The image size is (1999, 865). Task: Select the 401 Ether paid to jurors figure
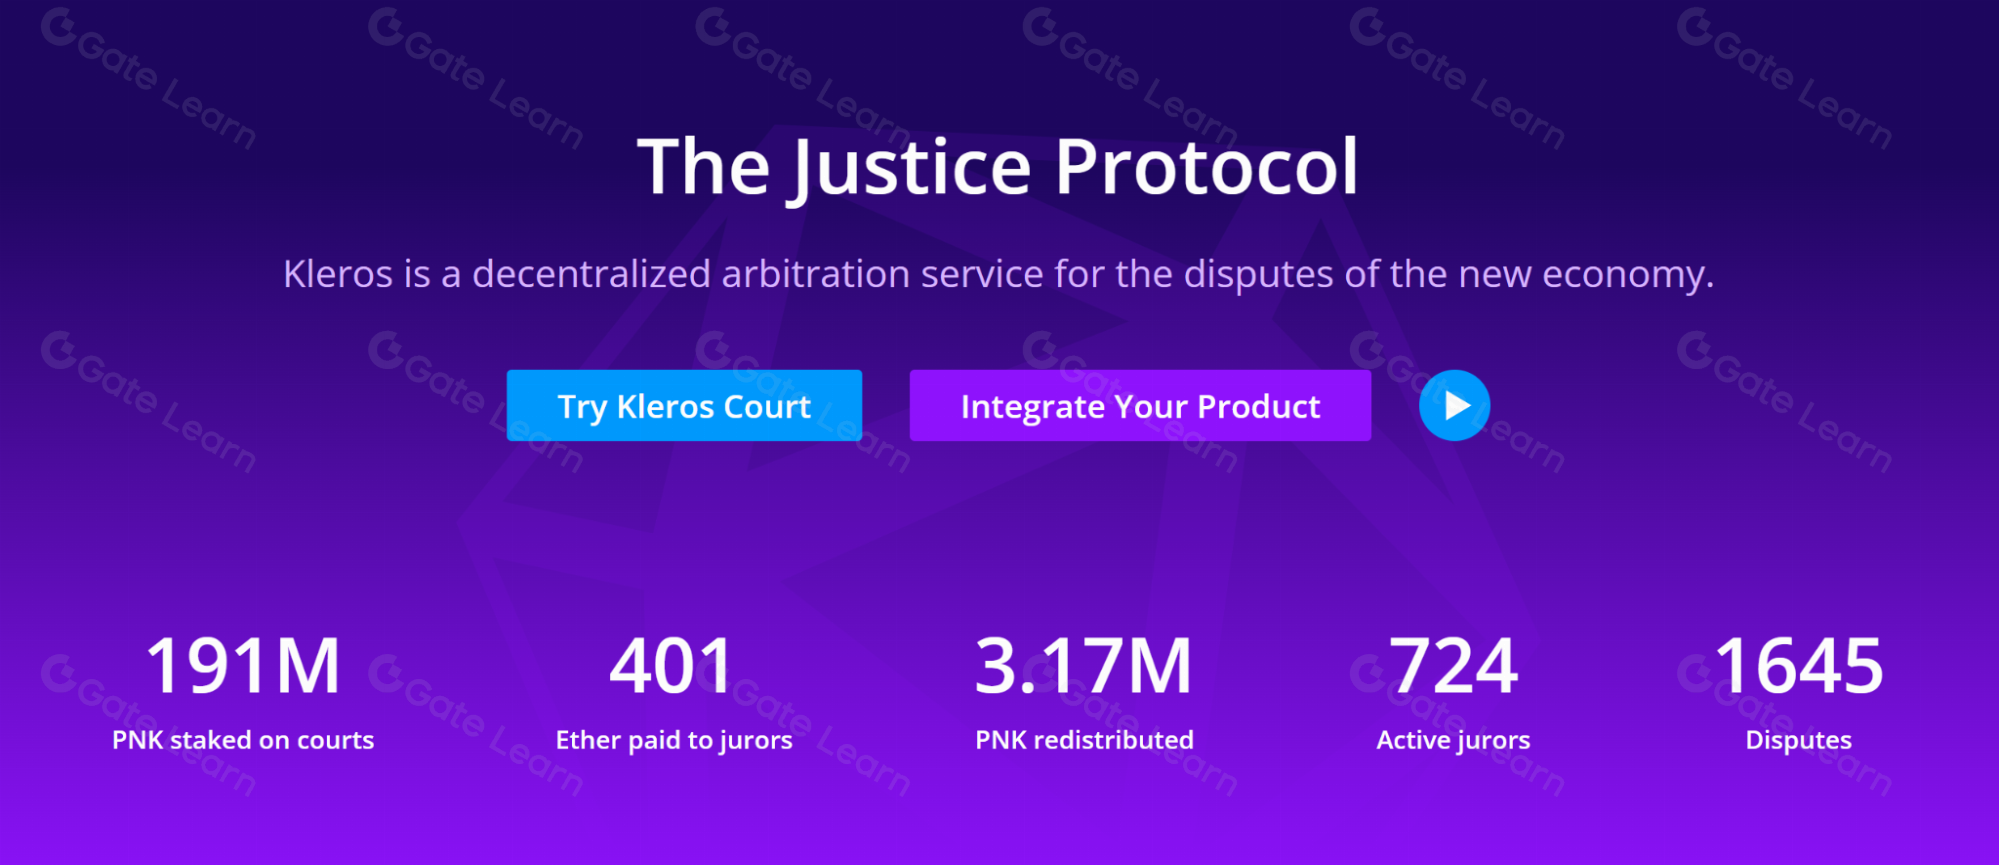(x=673, y=664)
